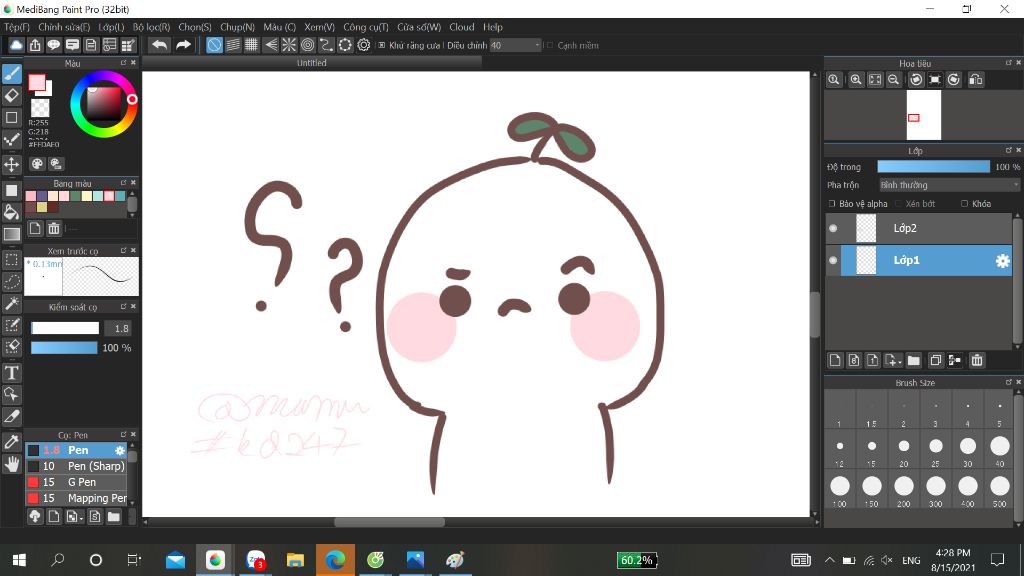
Task: Adjust the Độ trong opacity slider
Action: pyautogui.click(x=933, y=167)
